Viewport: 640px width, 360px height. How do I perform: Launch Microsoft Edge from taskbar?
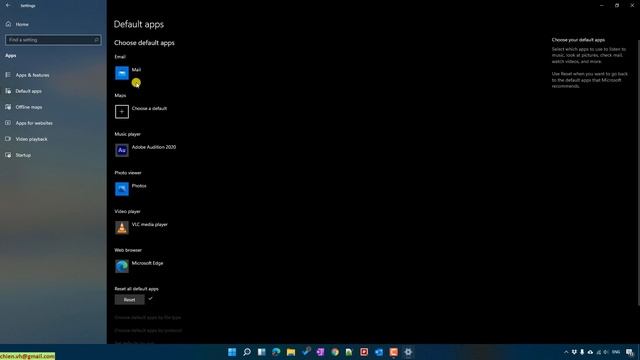click(276, 352)
